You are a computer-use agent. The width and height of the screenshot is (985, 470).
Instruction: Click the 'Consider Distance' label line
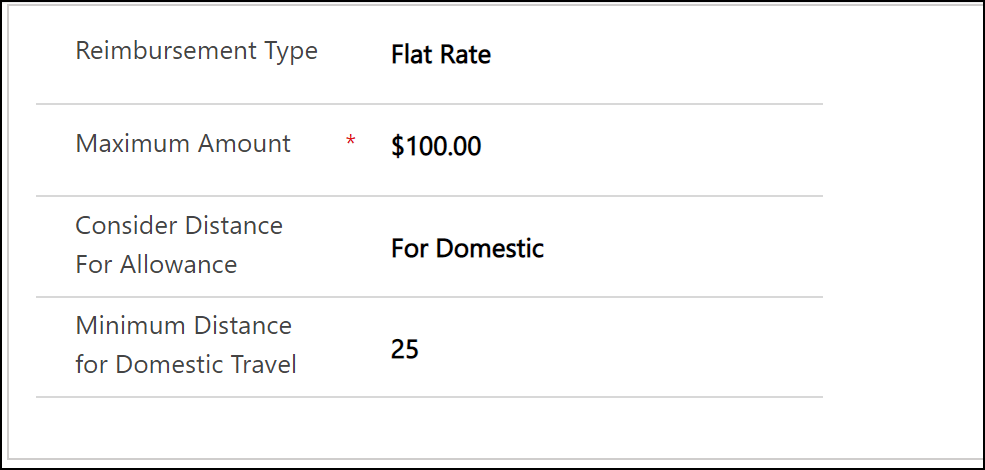[179, 226]
